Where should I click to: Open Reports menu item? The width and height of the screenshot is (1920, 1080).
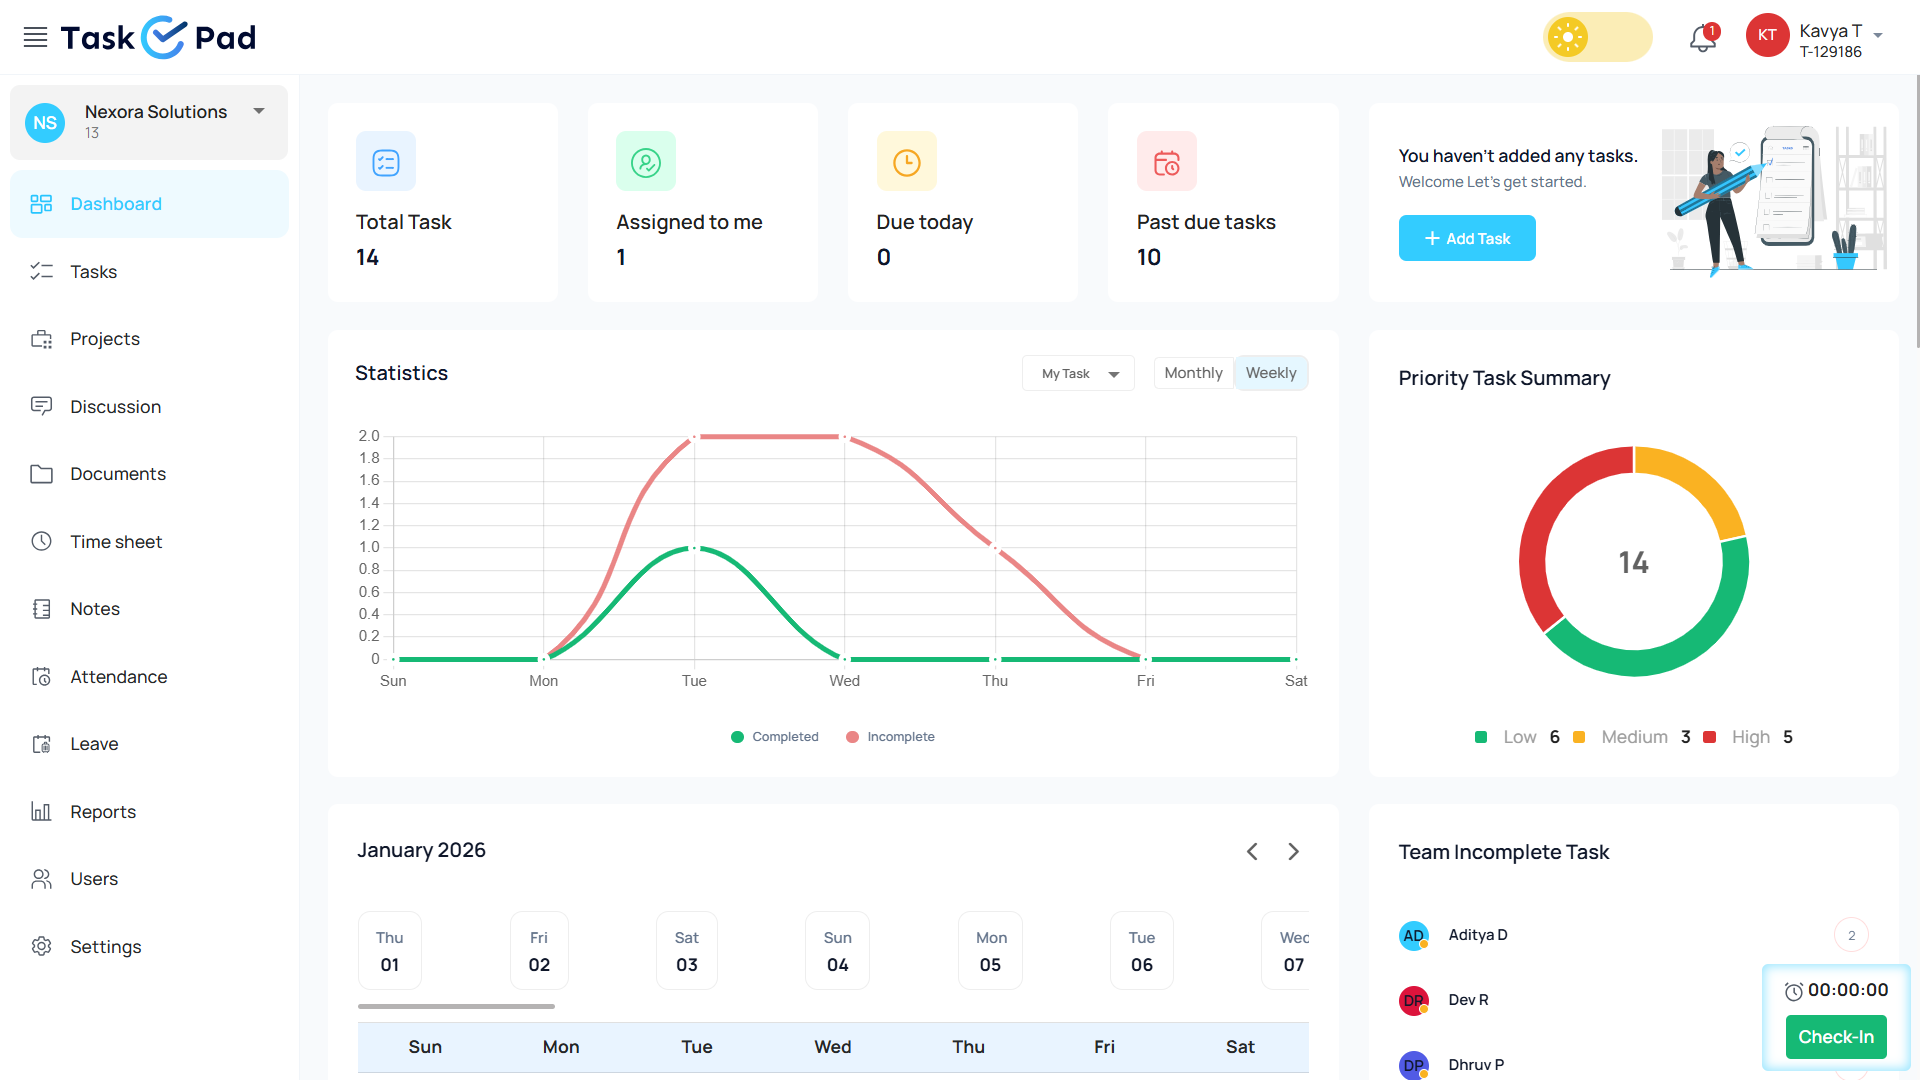pos(103,812)
